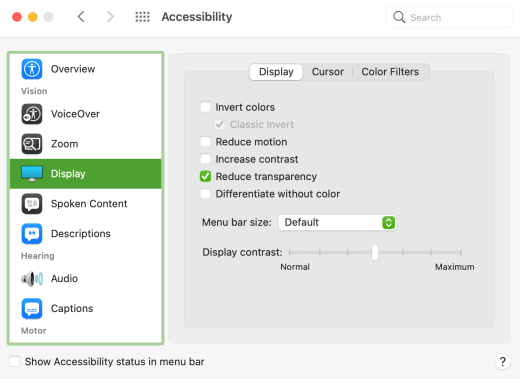This screenshot has height=379, width=520.
Task: Select VoiceOver label in the sidebar
Action: (75, 114)
